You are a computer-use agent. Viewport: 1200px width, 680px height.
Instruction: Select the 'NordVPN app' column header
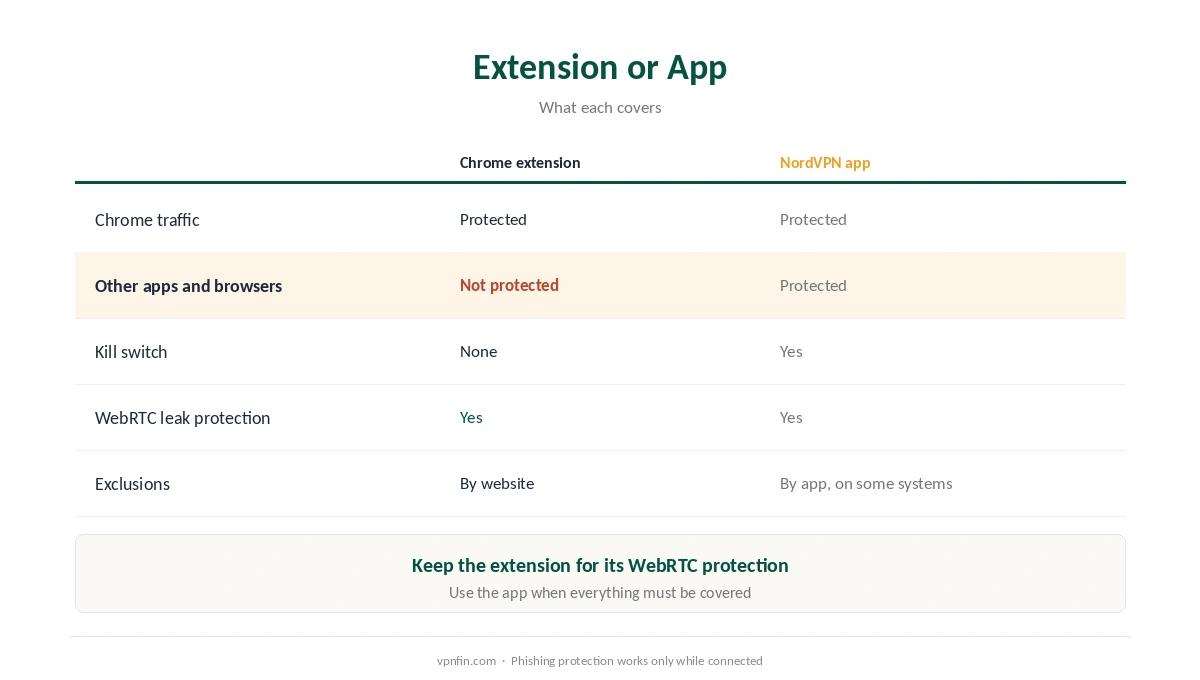coord(825,163)
